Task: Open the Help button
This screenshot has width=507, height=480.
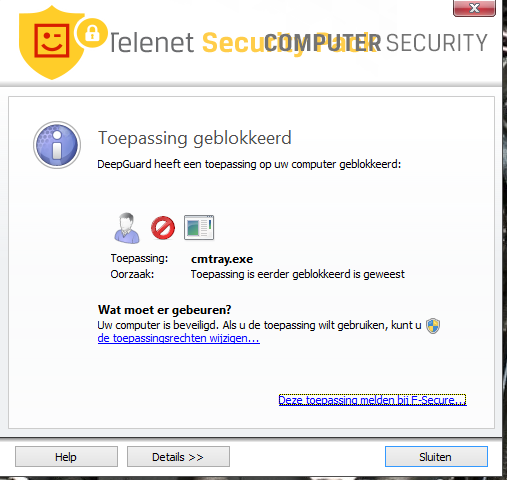Action: (x=66, y=457)
